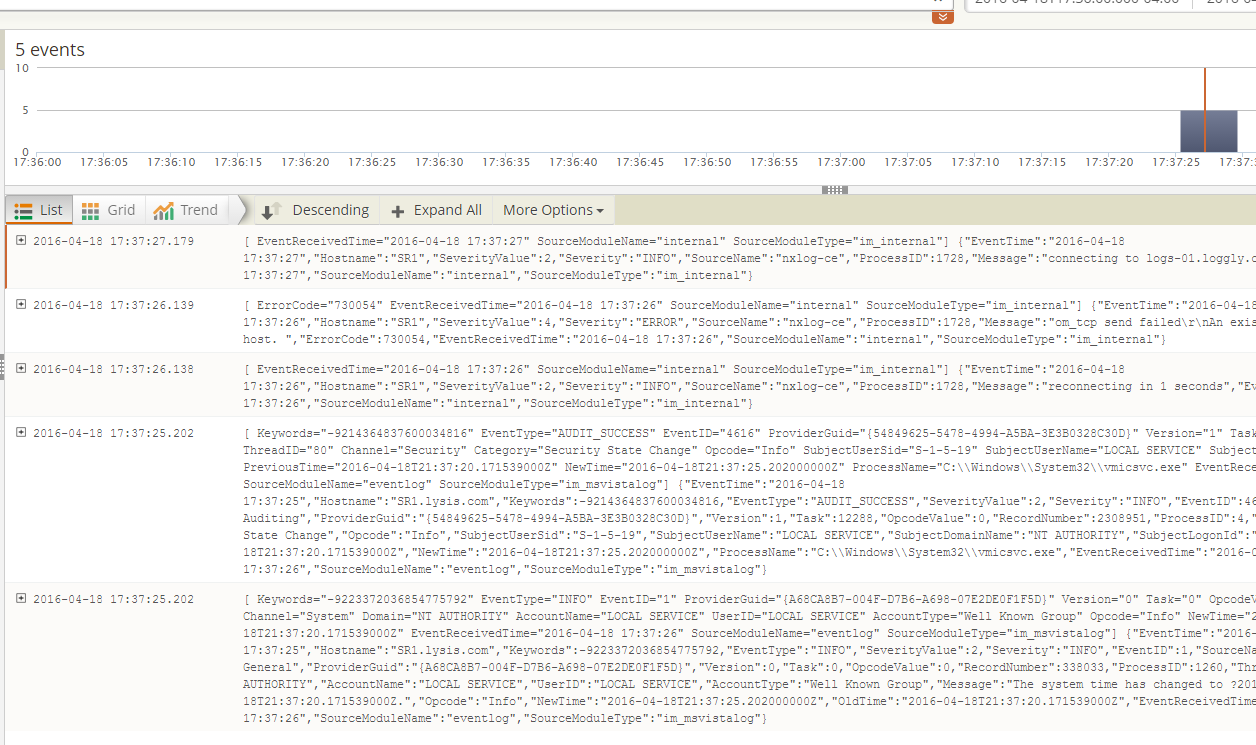Image resolution: width=1256 pixels, height=745 pixels.
Task: Expand the 17:37:27.179 event row
Action: [x=21, y=240]
